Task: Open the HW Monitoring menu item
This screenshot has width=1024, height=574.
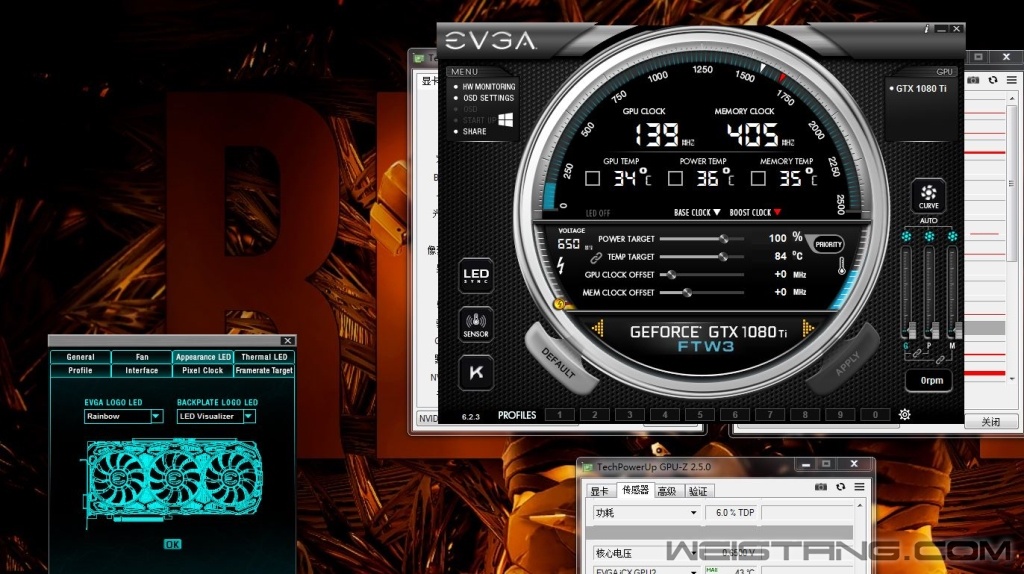Action: [x=488, y=87]
